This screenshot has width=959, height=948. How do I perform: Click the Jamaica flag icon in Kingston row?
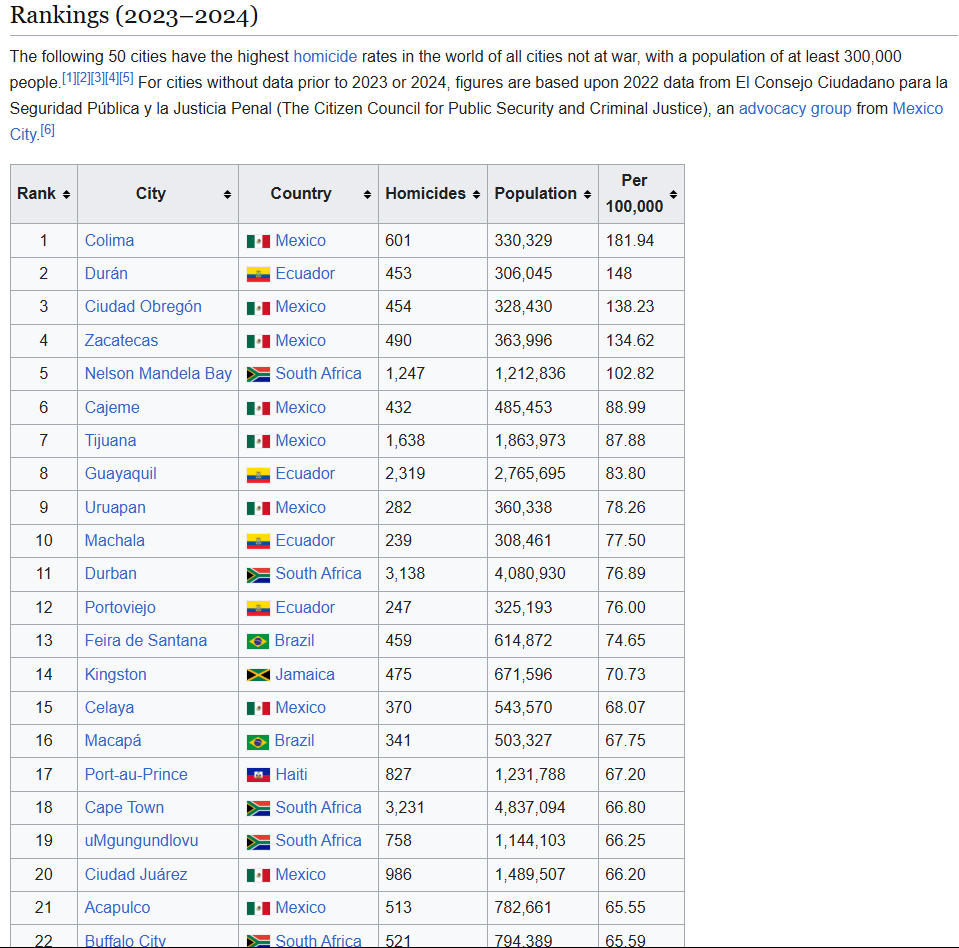pos(258,675)
